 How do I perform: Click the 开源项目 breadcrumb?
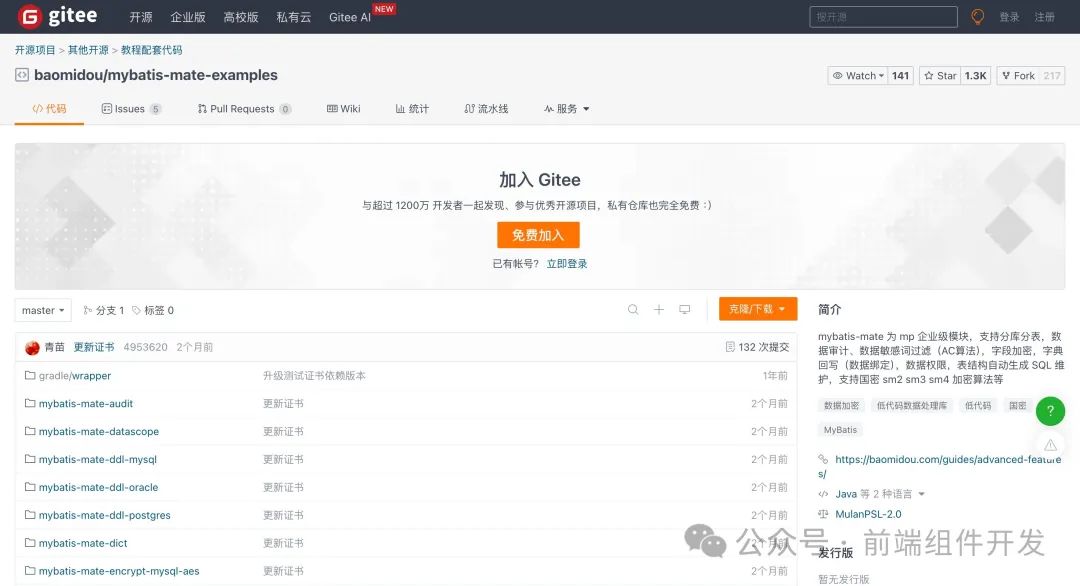(x=35, y=50)
